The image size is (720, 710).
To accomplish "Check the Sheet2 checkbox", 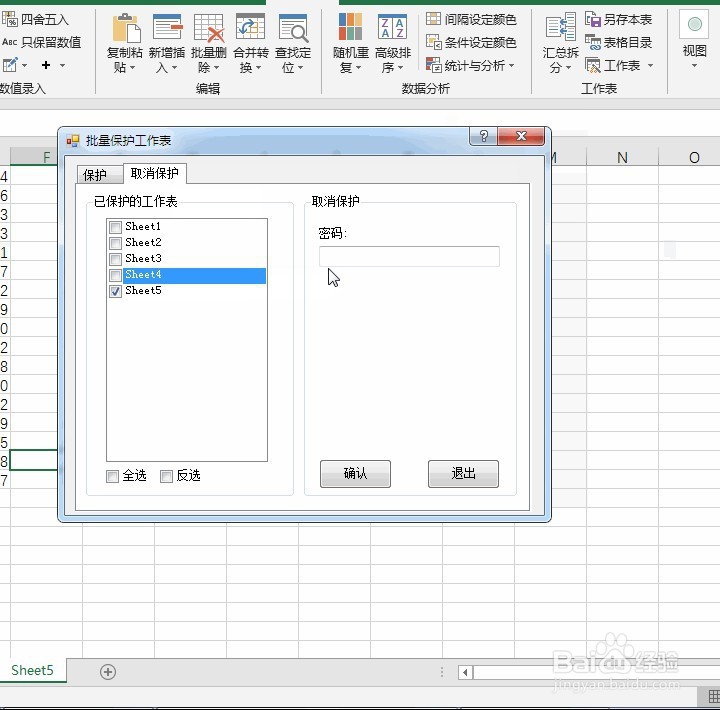I will coord(115,242).
